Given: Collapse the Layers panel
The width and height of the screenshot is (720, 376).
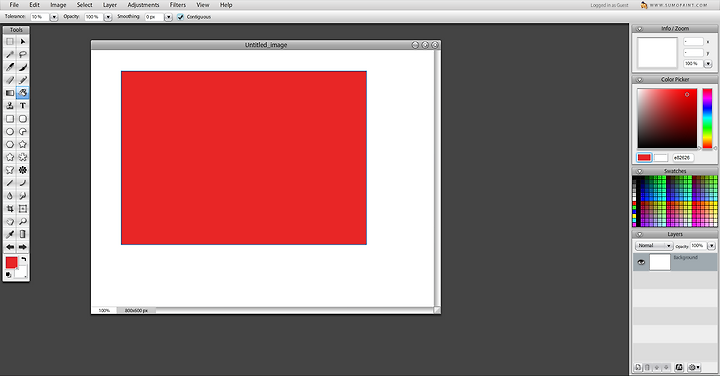Looking at the screenshot, I should click(x=639, y=235).
